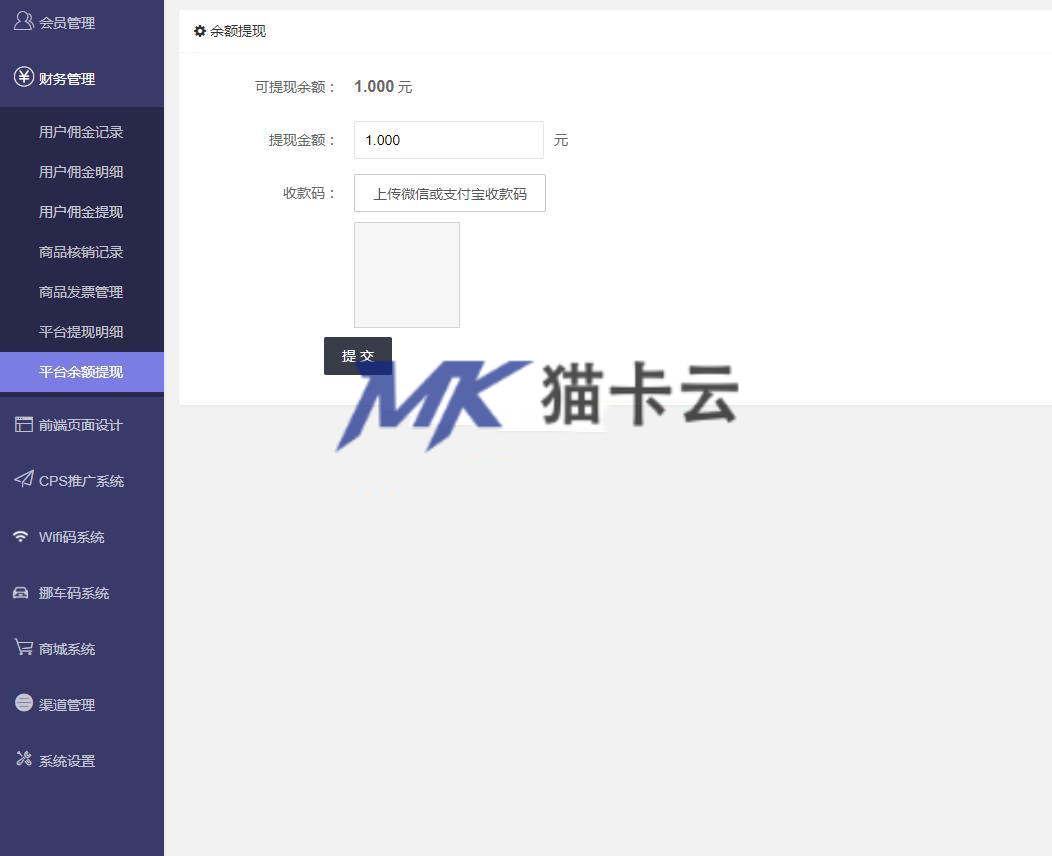Expand 前端页面设计 menu
Viewport: 1052px width, 856px height.
click(82, 425)
